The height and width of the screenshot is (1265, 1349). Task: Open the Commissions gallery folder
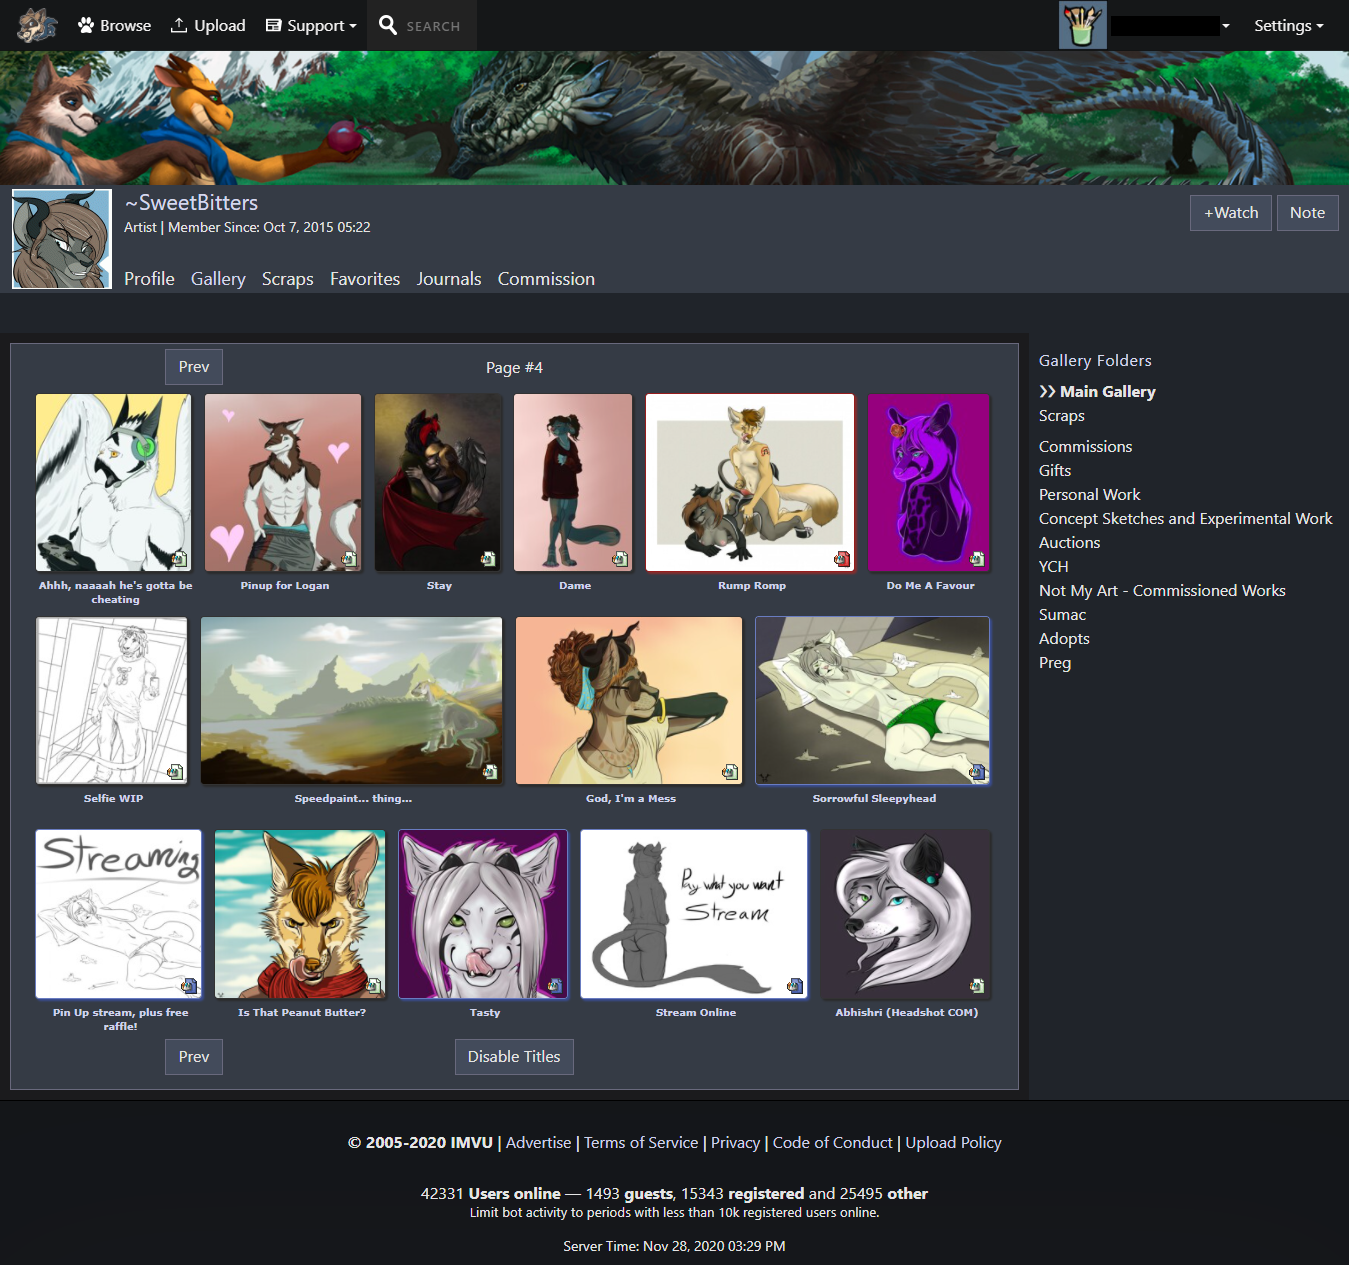pos(1086,447)
